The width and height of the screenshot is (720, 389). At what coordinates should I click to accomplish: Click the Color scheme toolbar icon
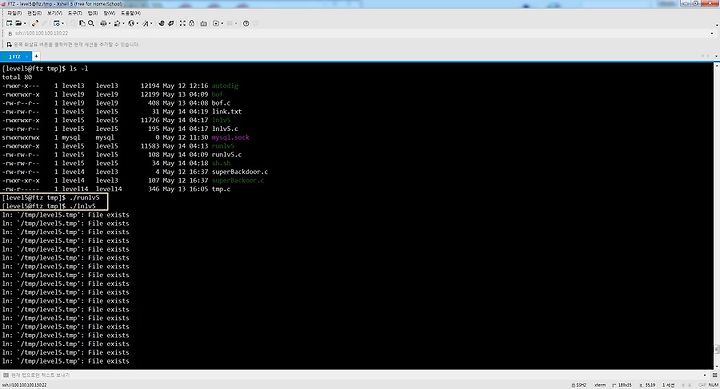117,23
